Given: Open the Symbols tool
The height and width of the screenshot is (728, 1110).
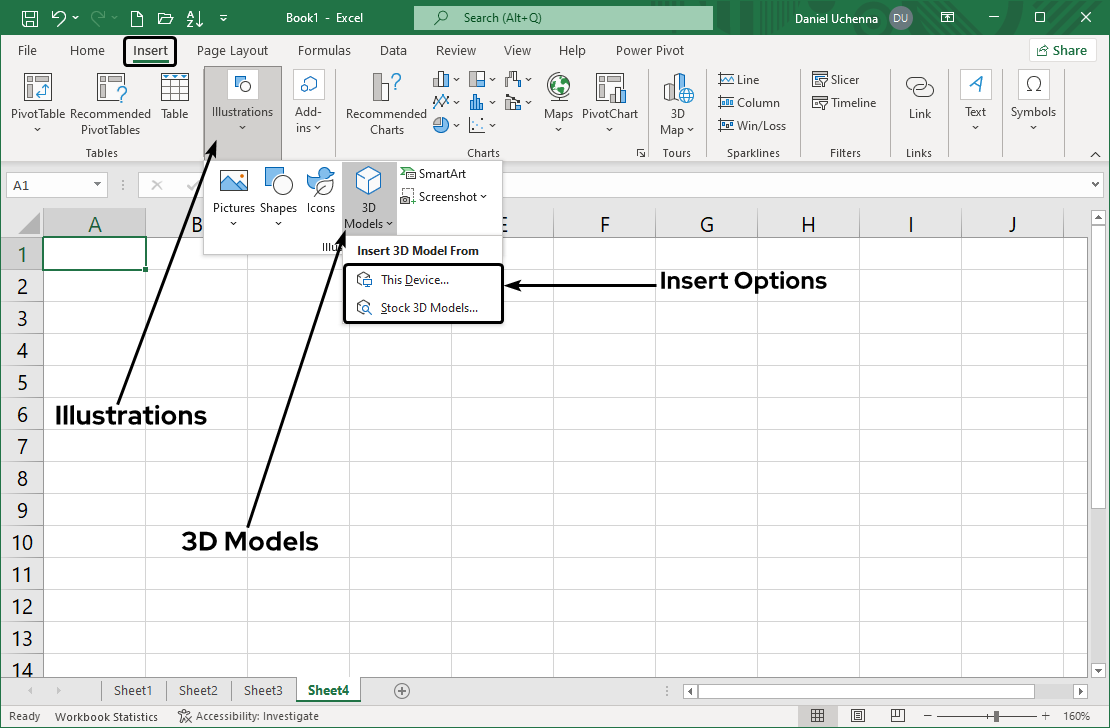Looking at the screenshot, I should click(1033, 97).
